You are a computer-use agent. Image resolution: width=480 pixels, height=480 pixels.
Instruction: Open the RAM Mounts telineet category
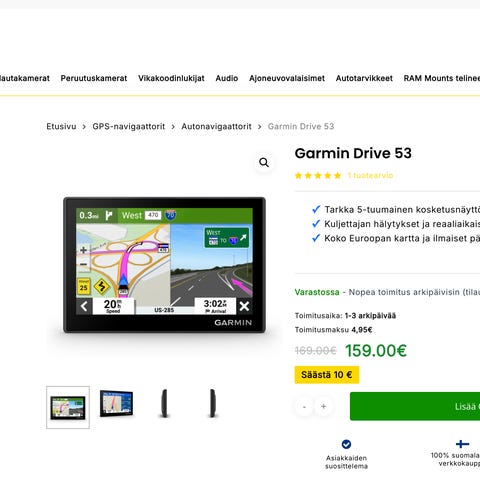click(x=442, y=78)
